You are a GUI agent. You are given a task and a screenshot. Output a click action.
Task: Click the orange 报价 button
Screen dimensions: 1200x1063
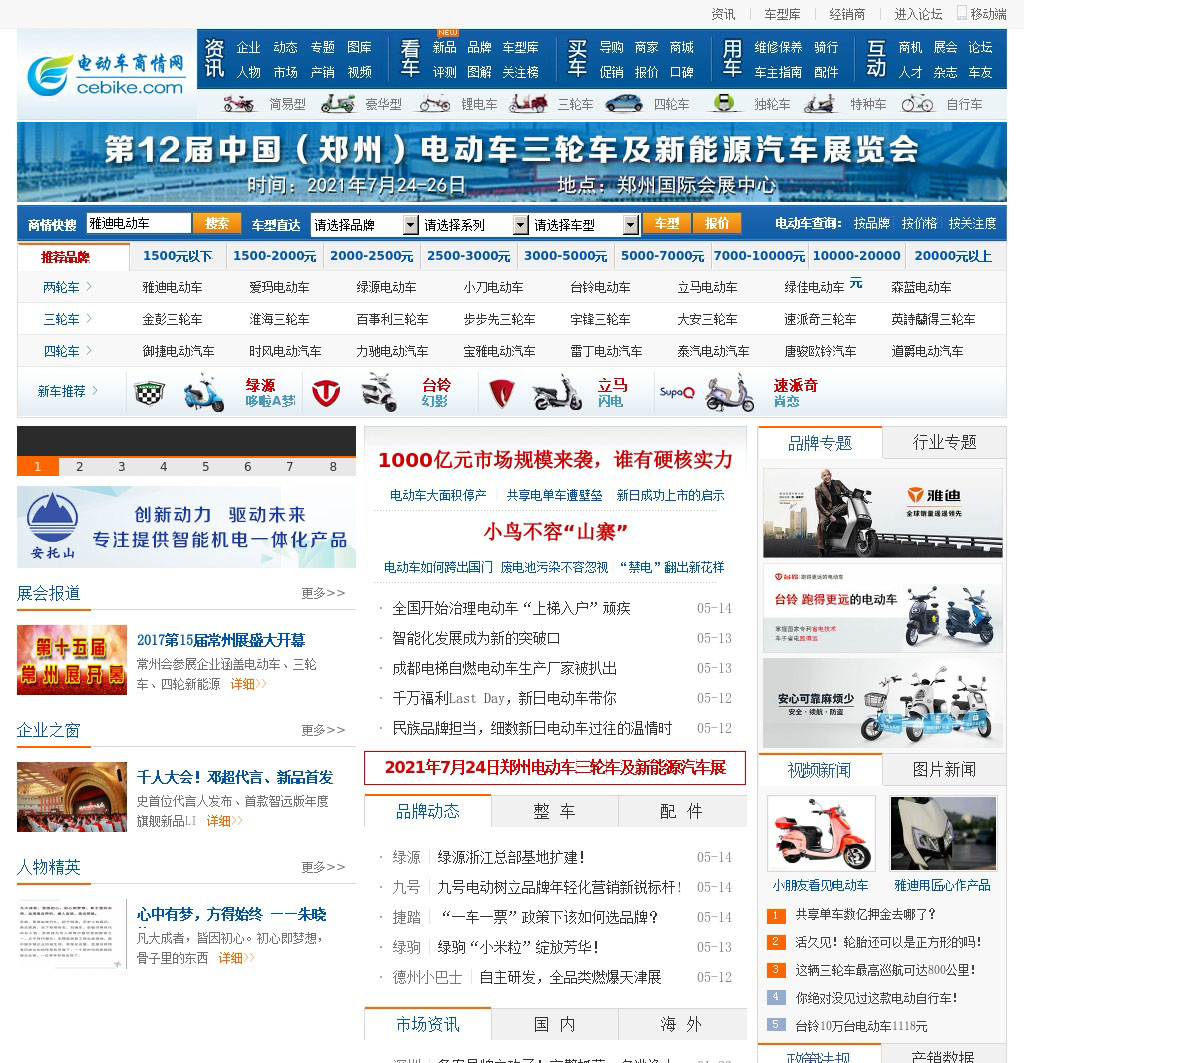pyautogui.click(x=717, y=224)
